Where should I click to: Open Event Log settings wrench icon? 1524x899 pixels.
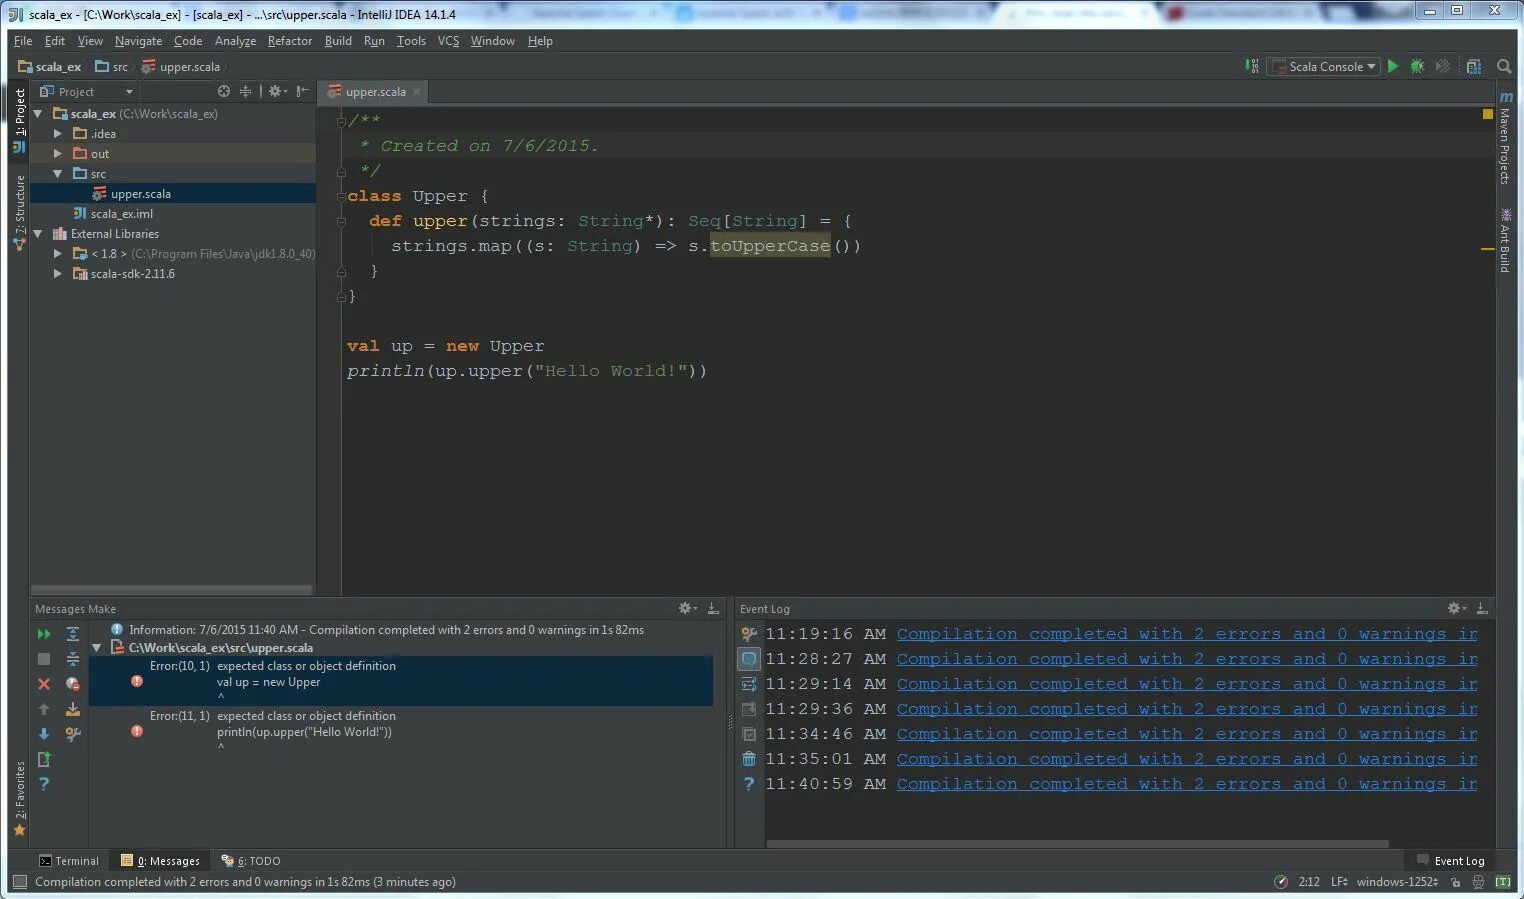coord(749,634)
